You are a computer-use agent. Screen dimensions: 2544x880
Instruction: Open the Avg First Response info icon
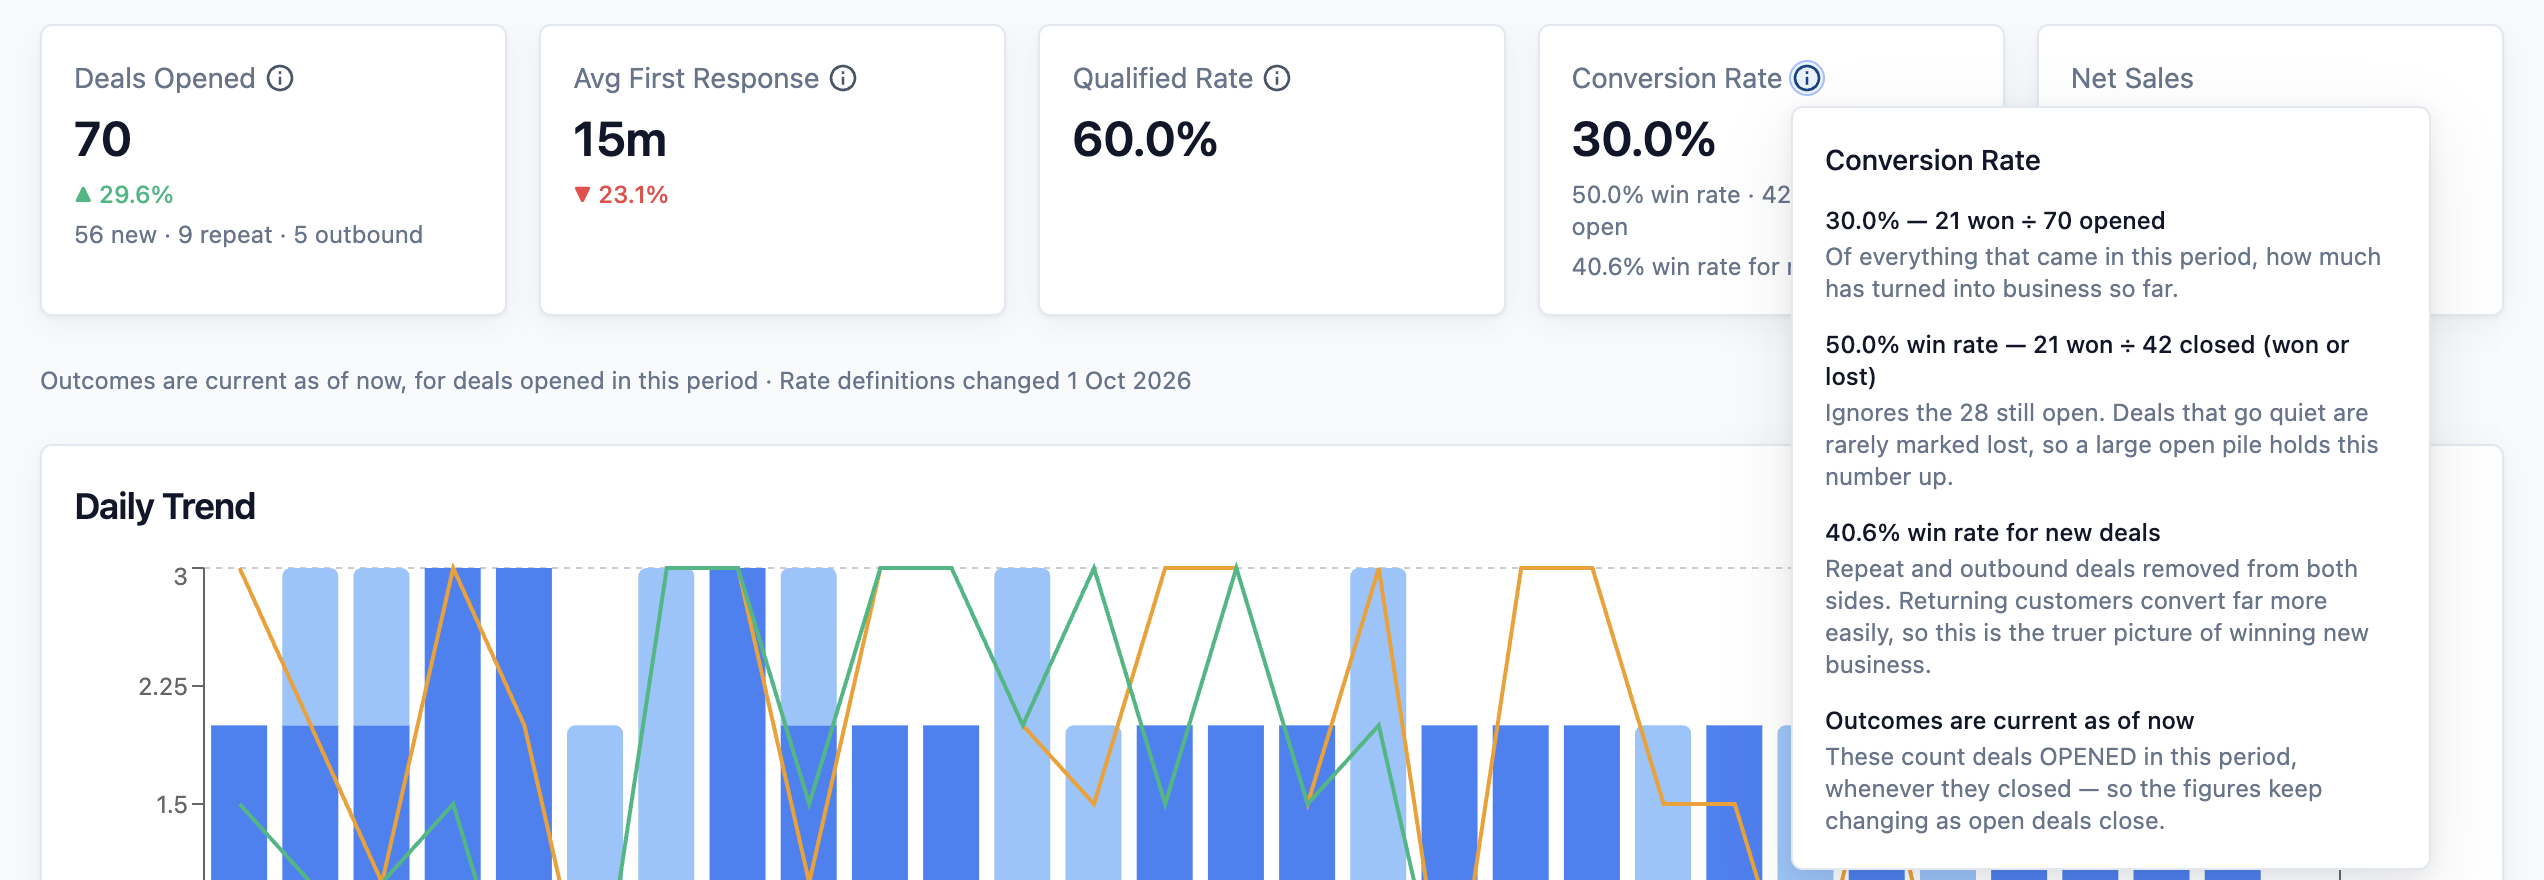843,78
